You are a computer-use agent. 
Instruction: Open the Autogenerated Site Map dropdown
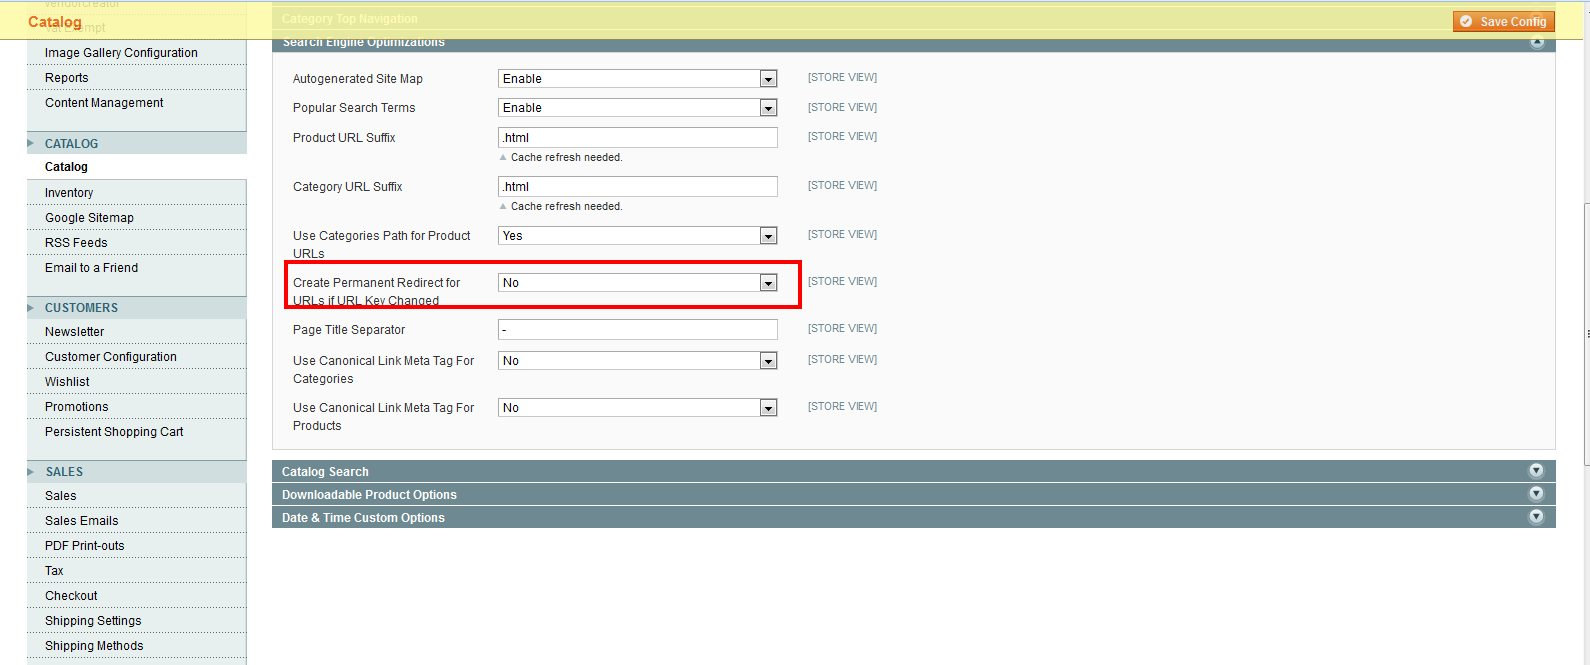pyautogui.click(x=638, y=79)
